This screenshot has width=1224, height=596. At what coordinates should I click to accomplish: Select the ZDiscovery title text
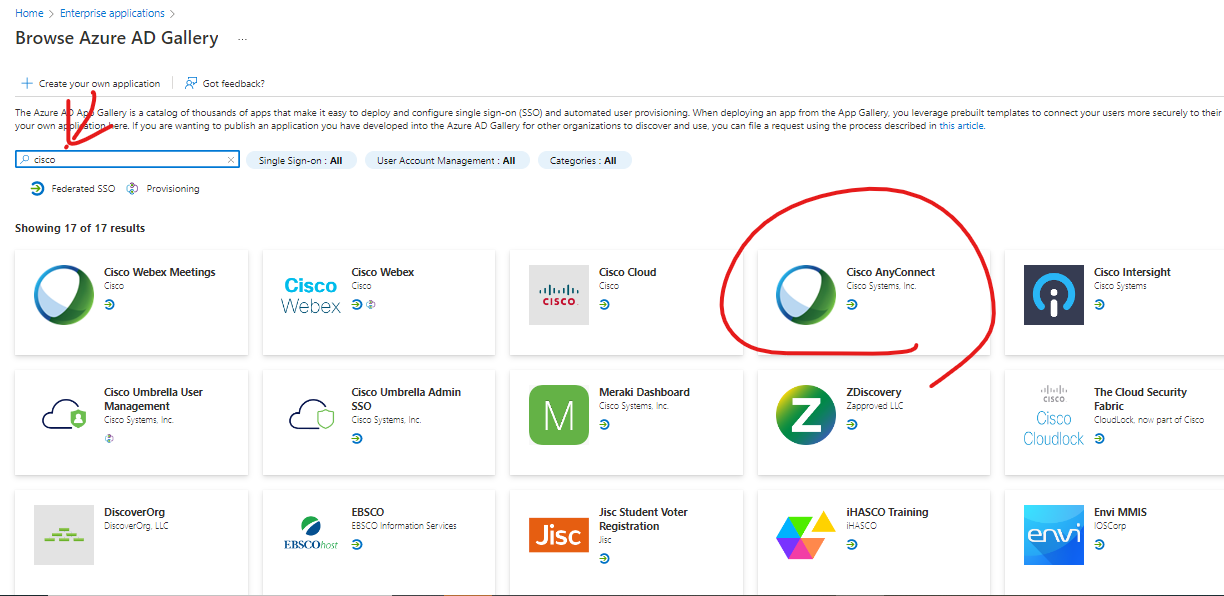[x=874, y=392]
